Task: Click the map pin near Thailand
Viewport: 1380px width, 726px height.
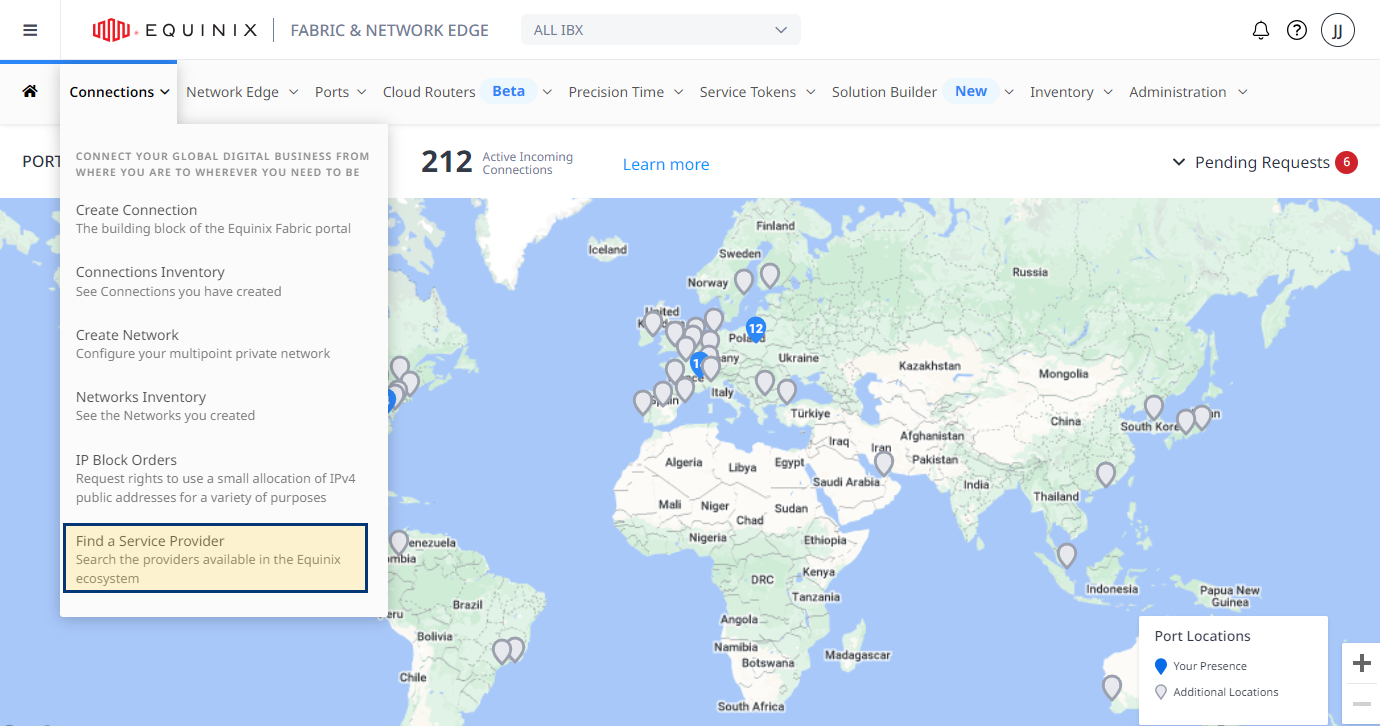Action: 1105,474
